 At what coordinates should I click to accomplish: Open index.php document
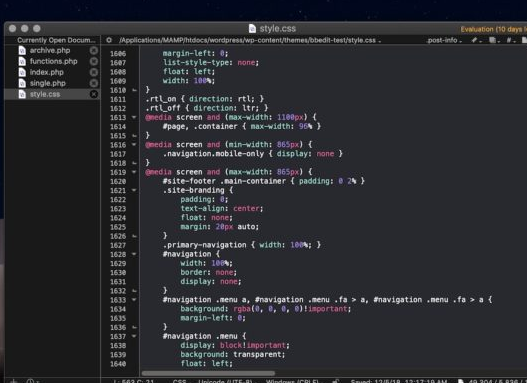pyautogui.click(x=46, y=72)
